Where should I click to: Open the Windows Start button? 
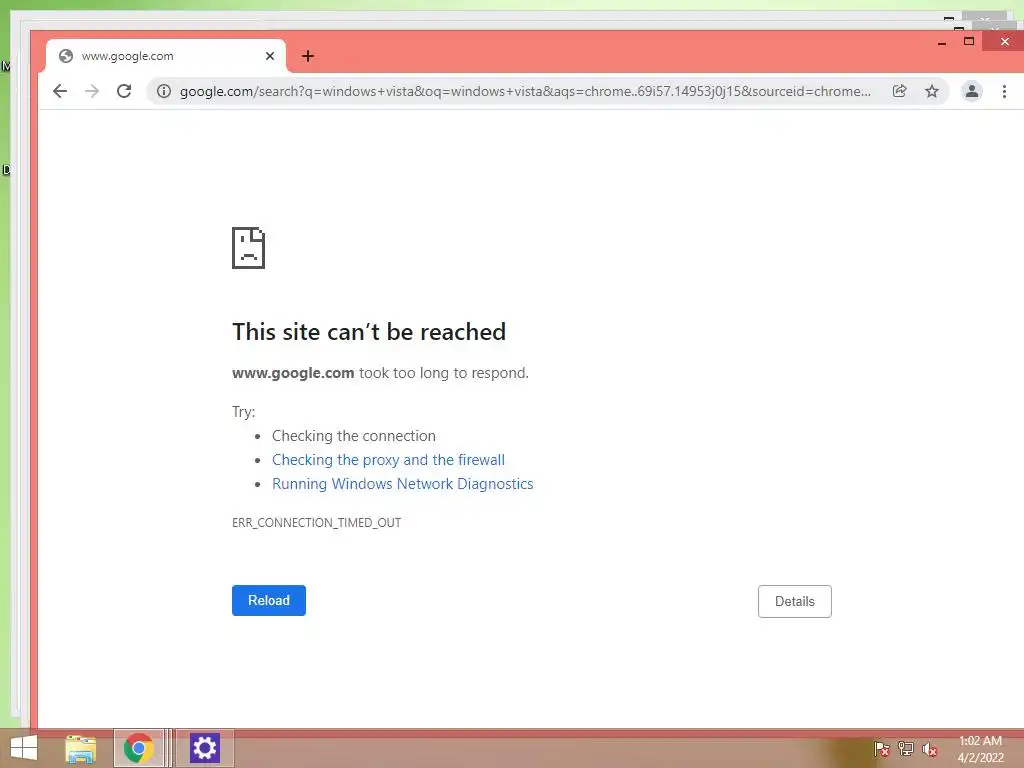(24, 748)
